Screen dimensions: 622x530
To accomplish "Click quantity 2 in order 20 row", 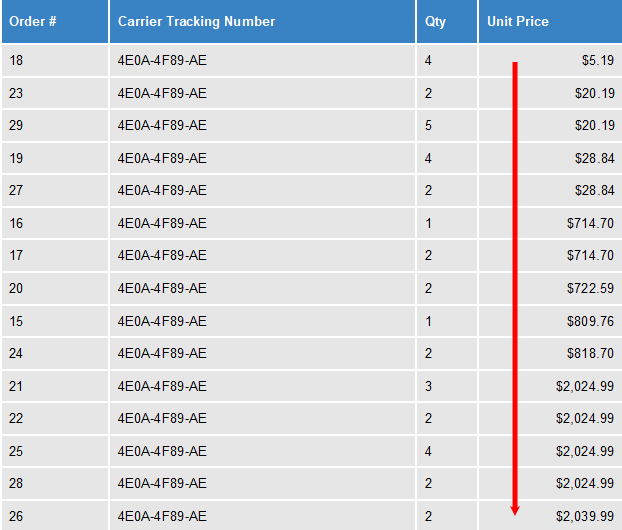I will coord(428,288).
